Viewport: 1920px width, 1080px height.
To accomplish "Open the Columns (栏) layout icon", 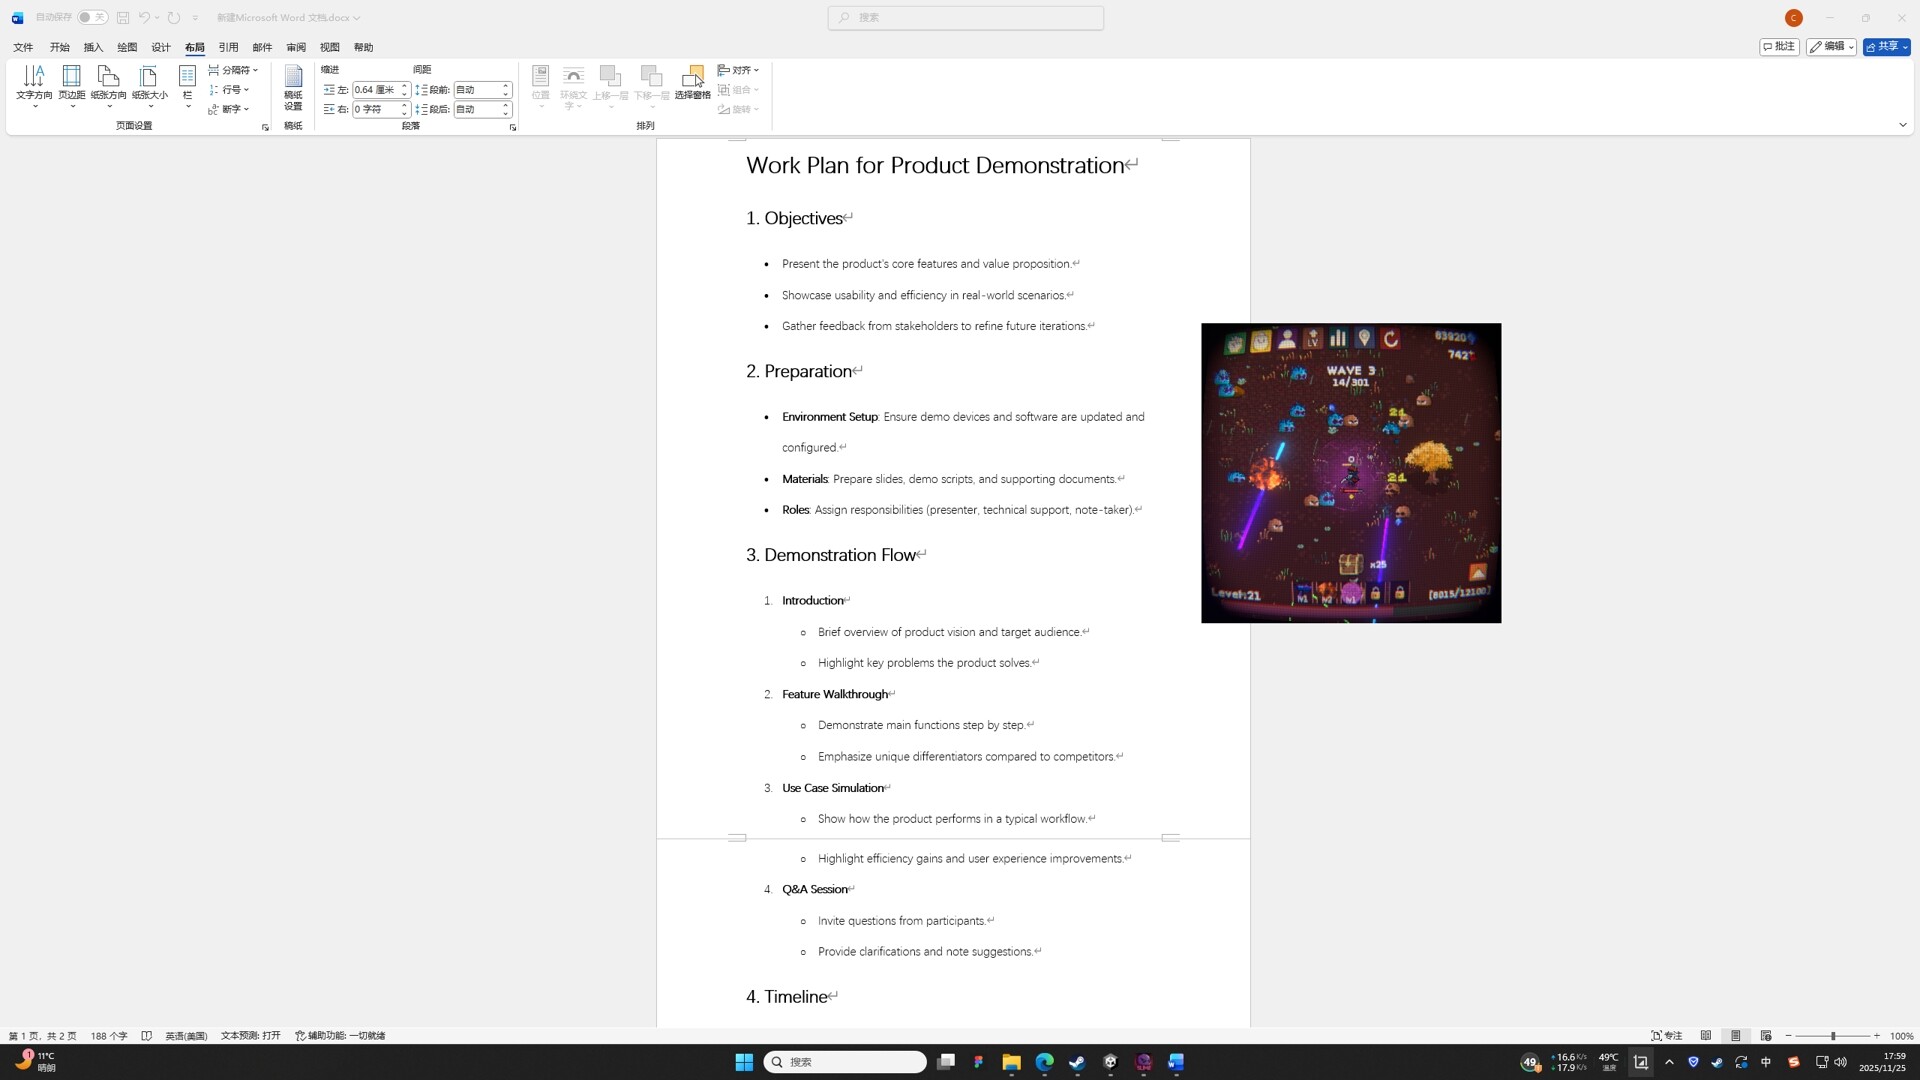I will tap(187, 79).
